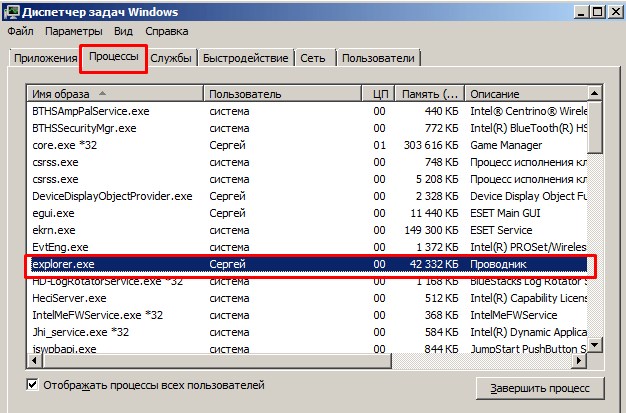Sort by ЦП column header

pyautogui.click(x=379, y=94)
